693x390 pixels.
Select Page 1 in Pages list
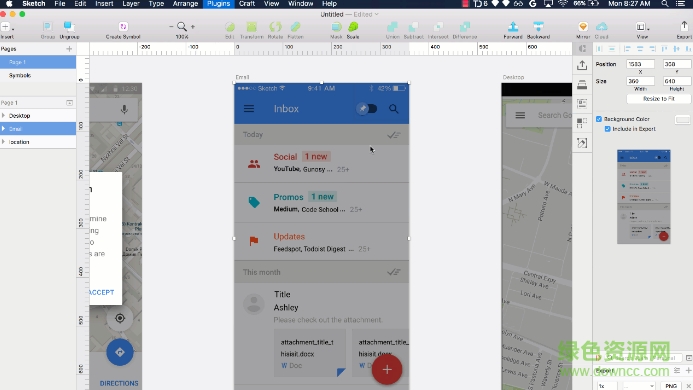[x=38, y=62]
